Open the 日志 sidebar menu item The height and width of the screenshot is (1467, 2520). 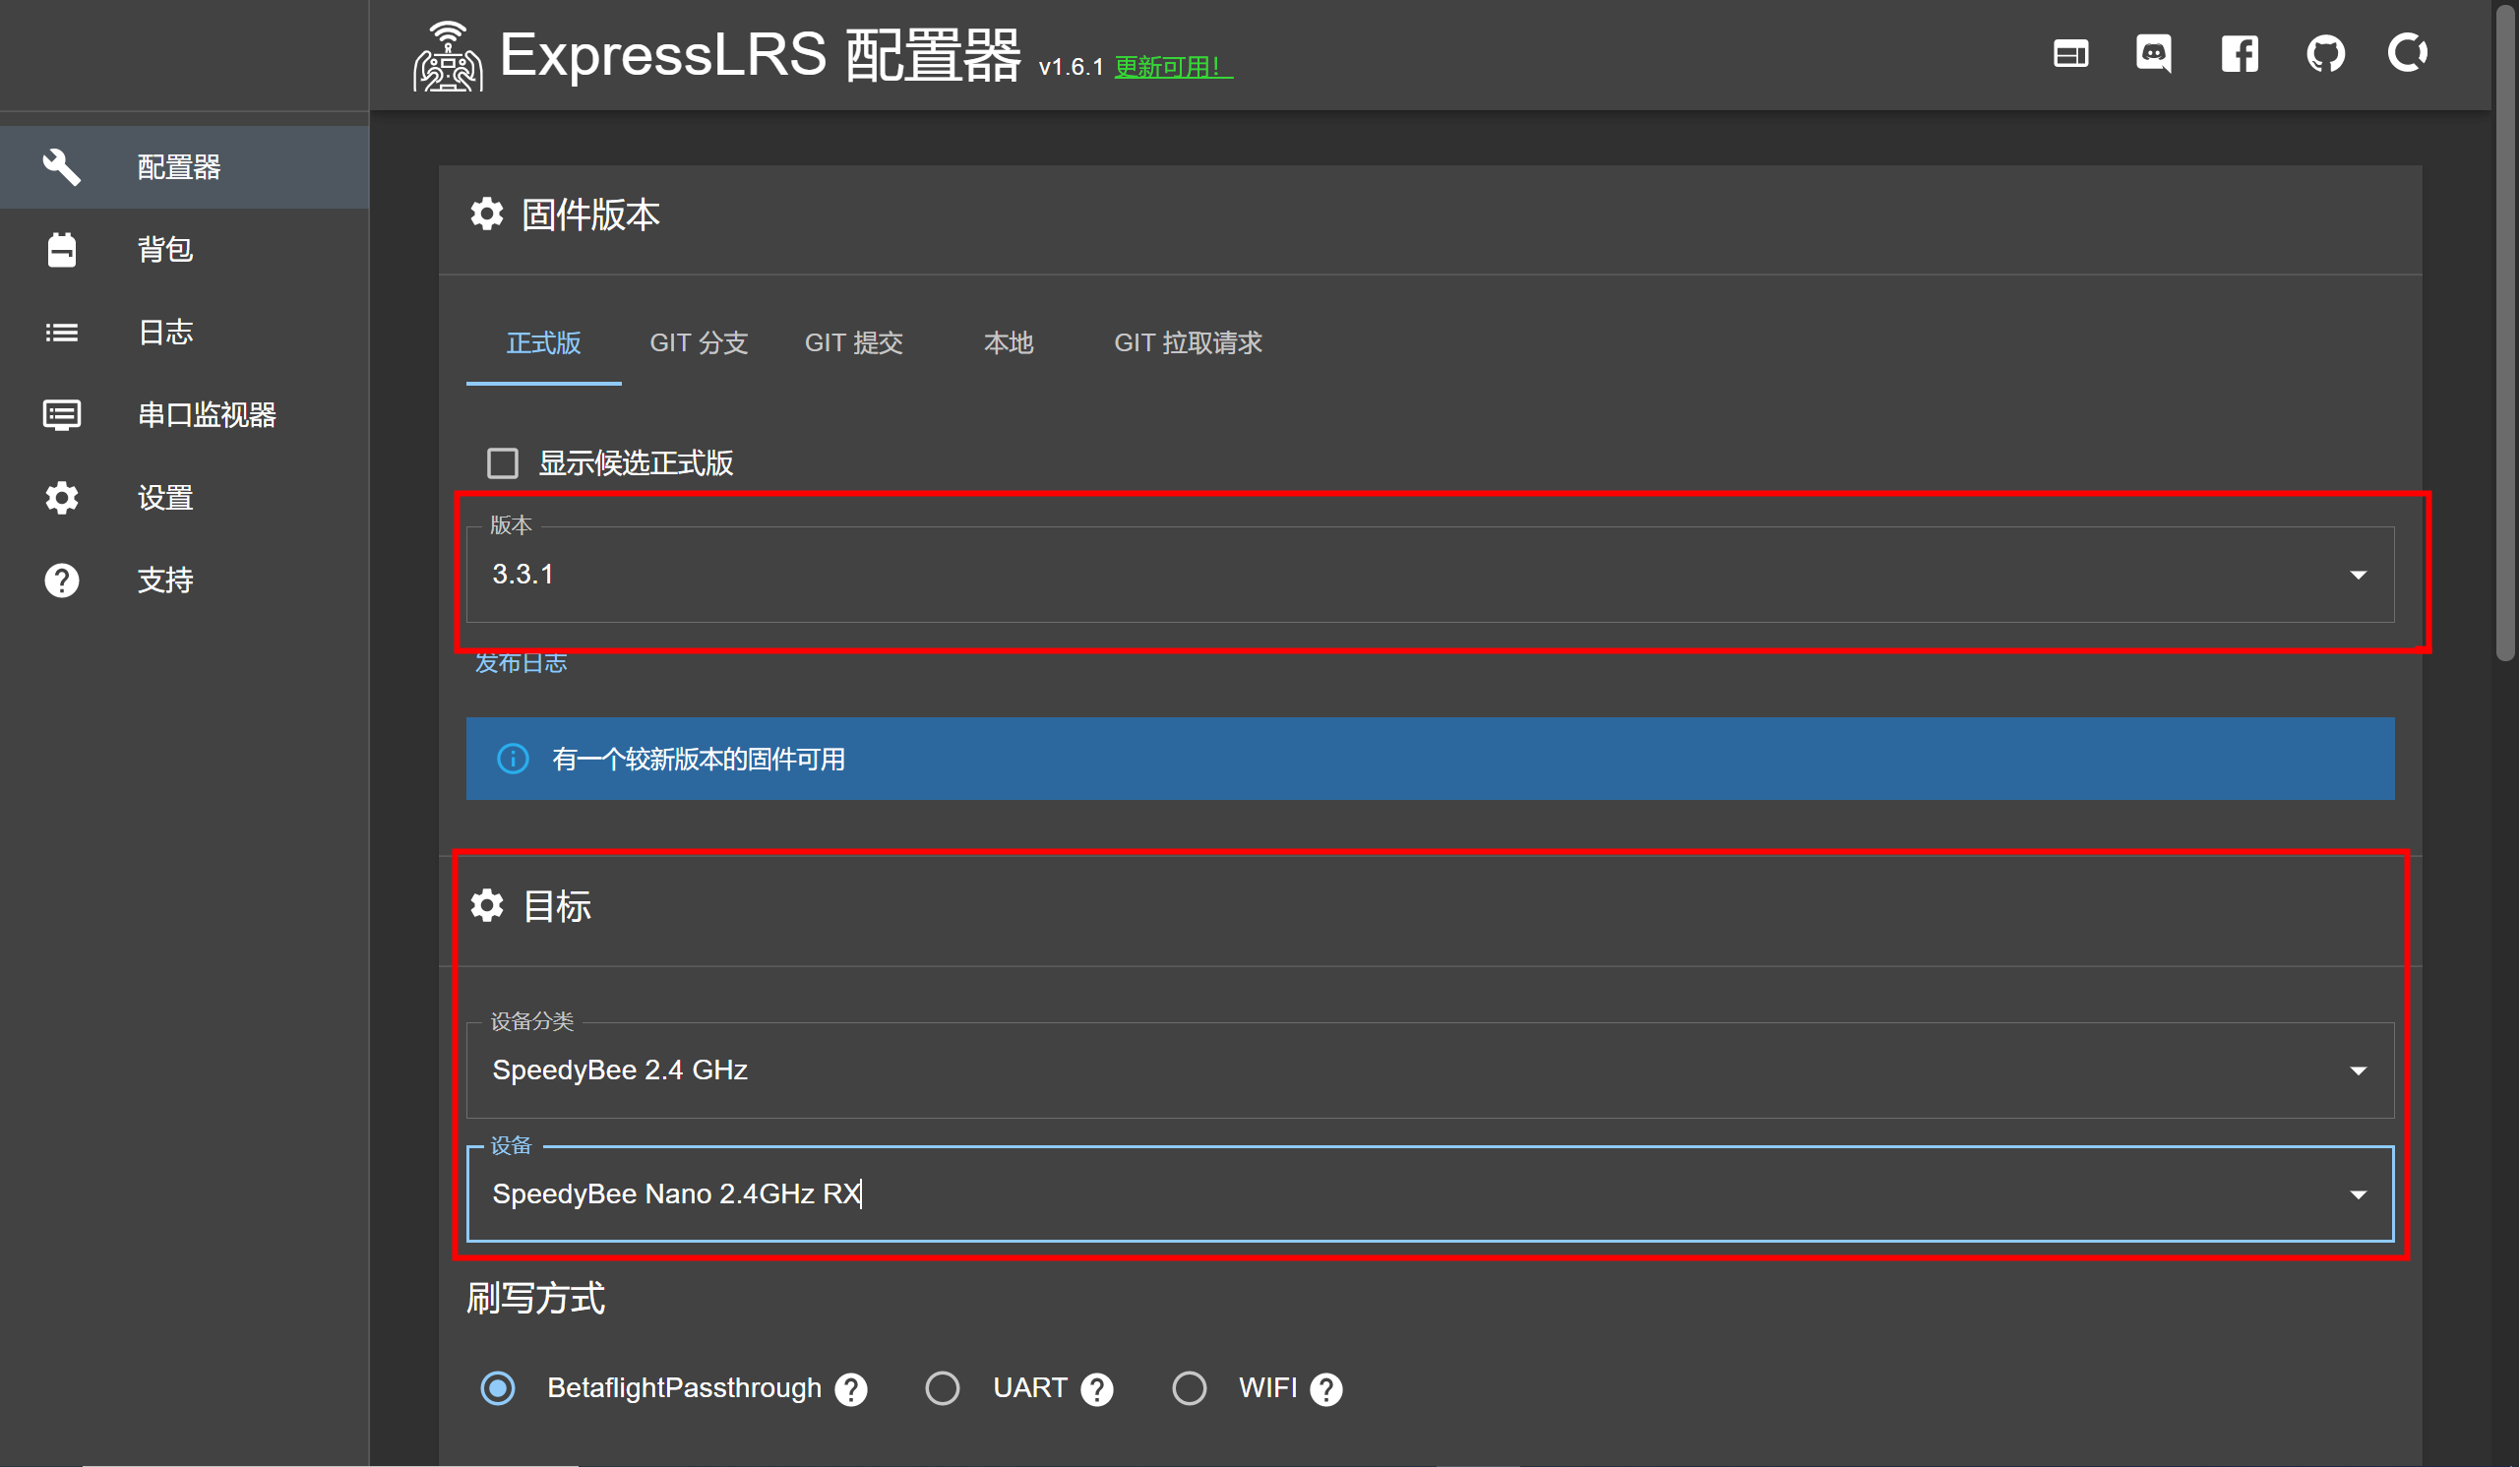tap(185, 332)
